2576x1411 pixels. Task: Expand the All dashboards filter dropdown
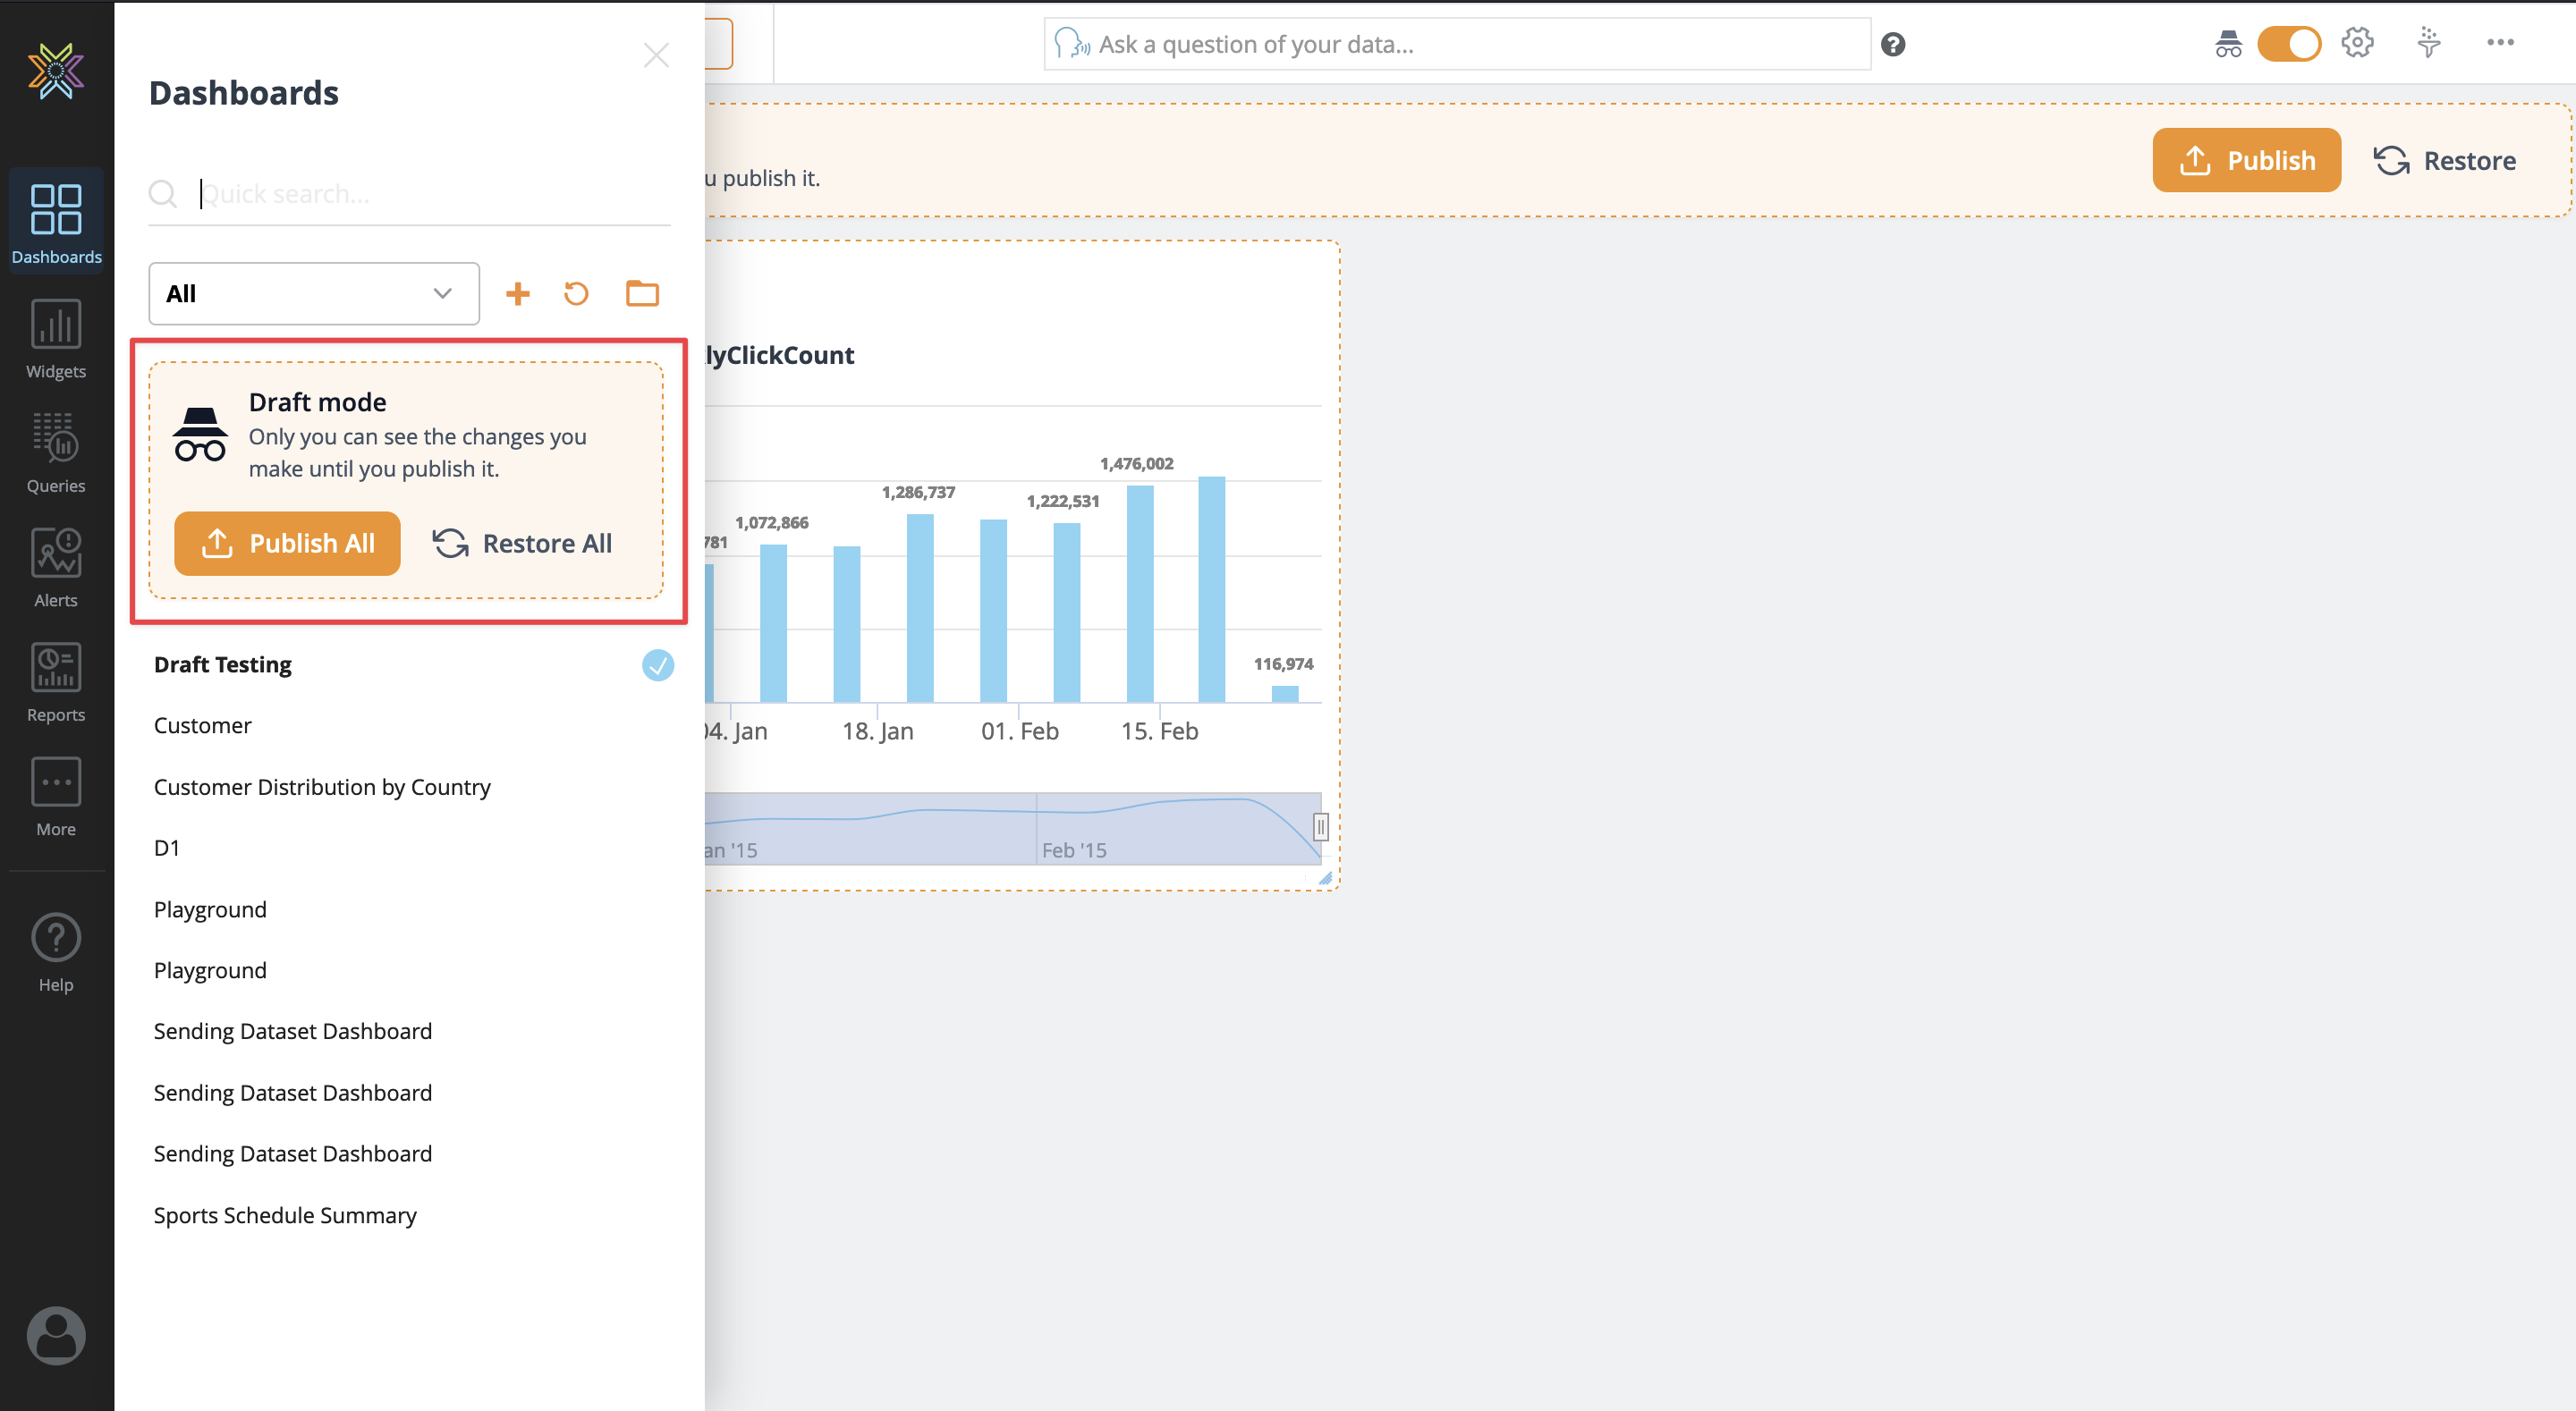tap(313, 293)
